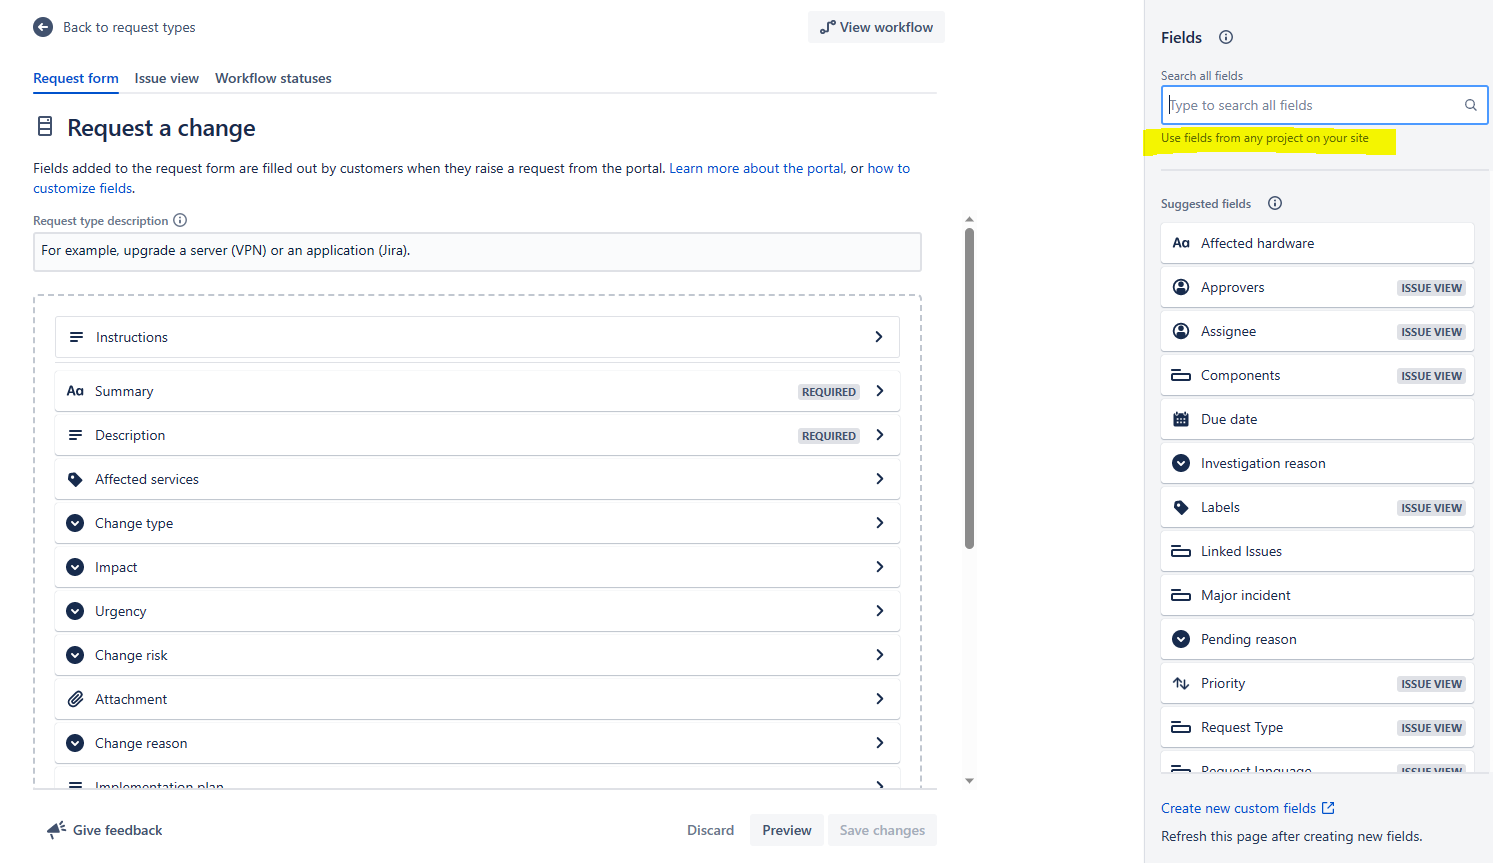This screenshot has width=1493, height=863.
Task: Expand the Urgency field settings
Action: (x=879, y=610)
